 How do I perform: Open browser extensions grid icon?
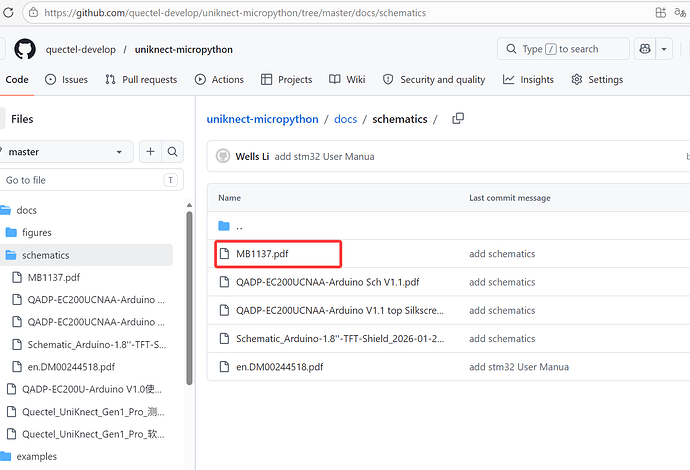[661, 12]
